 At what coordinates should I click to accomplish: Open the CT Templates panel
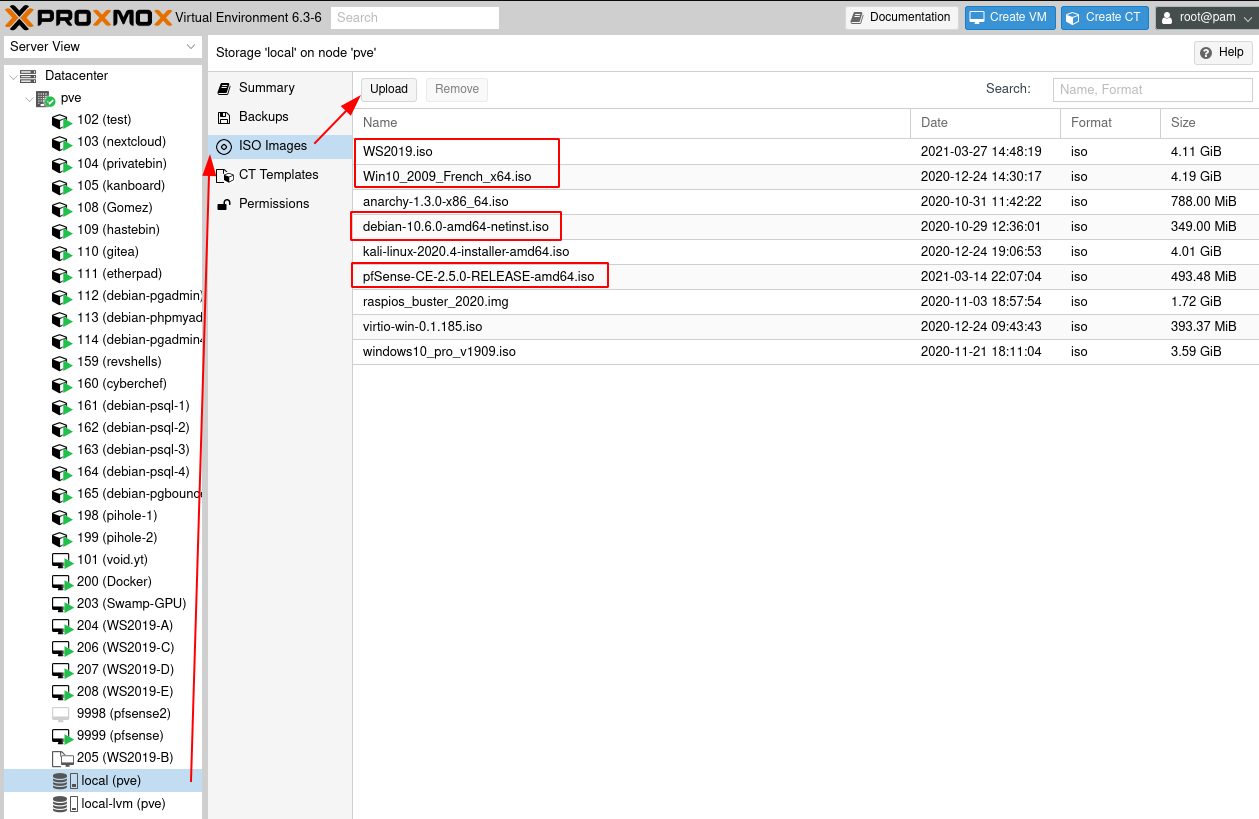pos(278,175)
